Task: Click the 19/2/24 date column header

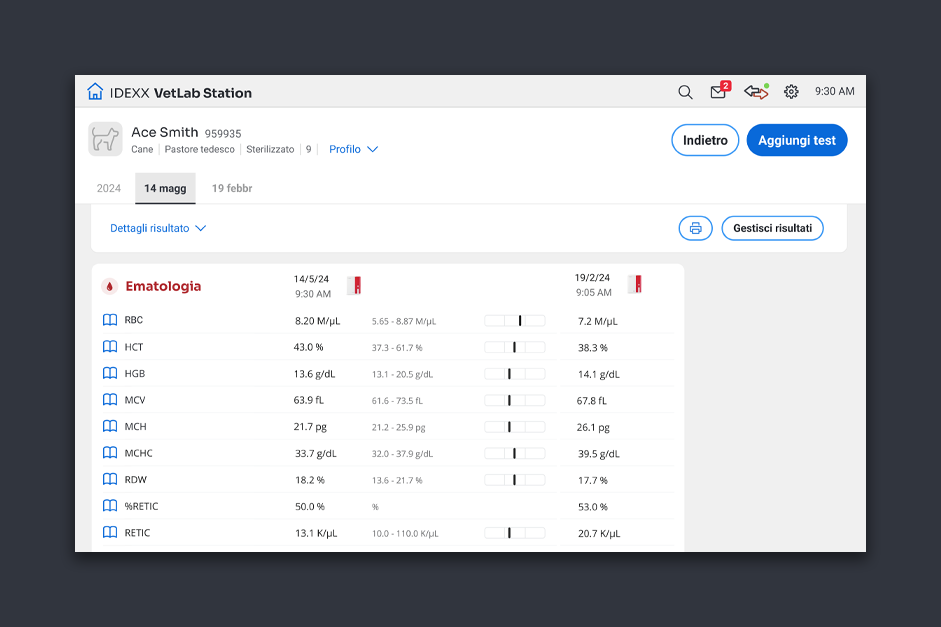Action: coord(592,278)
